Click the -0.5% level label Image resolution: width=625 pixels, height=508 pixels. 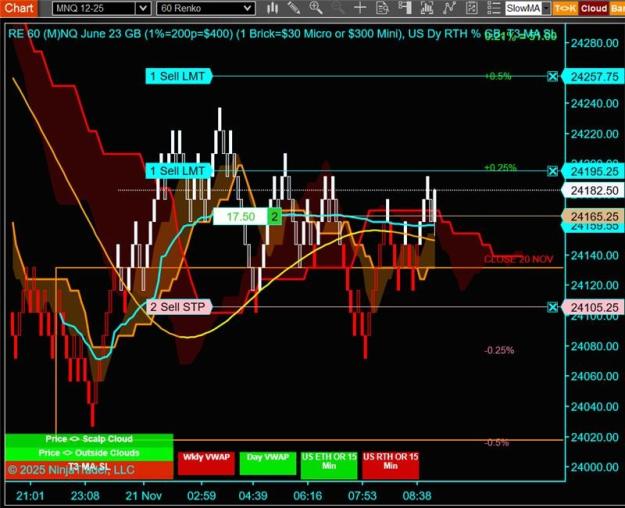pos(497,443)
